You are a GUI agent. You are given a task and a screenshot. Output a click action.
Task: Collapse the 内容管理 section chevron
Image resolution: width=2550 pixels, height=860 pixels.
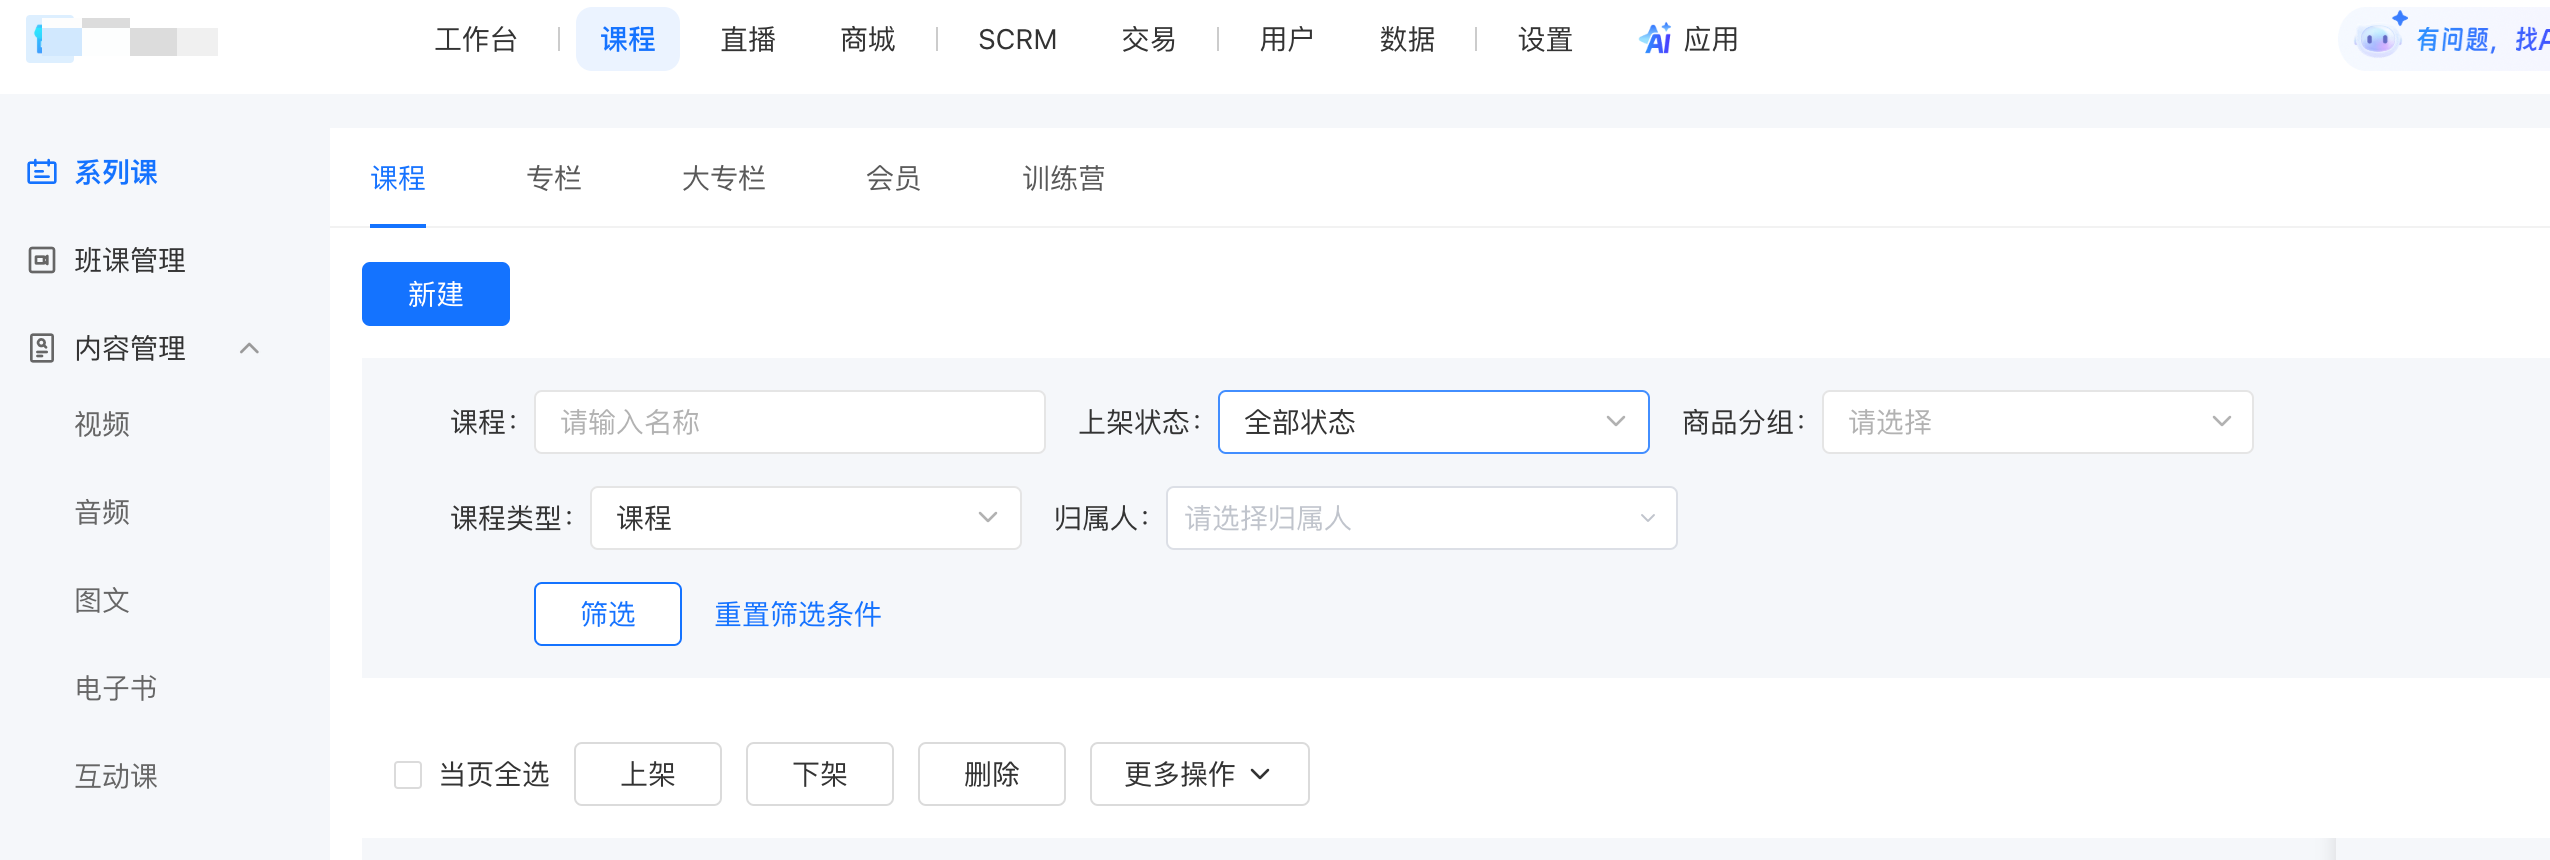(x=250, y=348)
